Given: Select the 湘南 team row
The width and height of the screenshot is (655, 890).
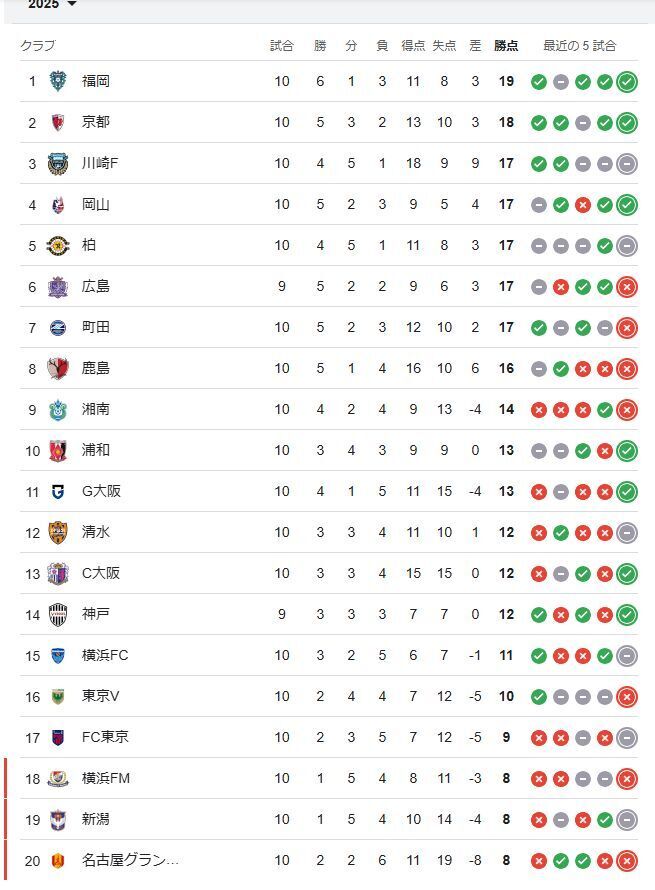Looking at the screenshot, I should coord(329,409).
